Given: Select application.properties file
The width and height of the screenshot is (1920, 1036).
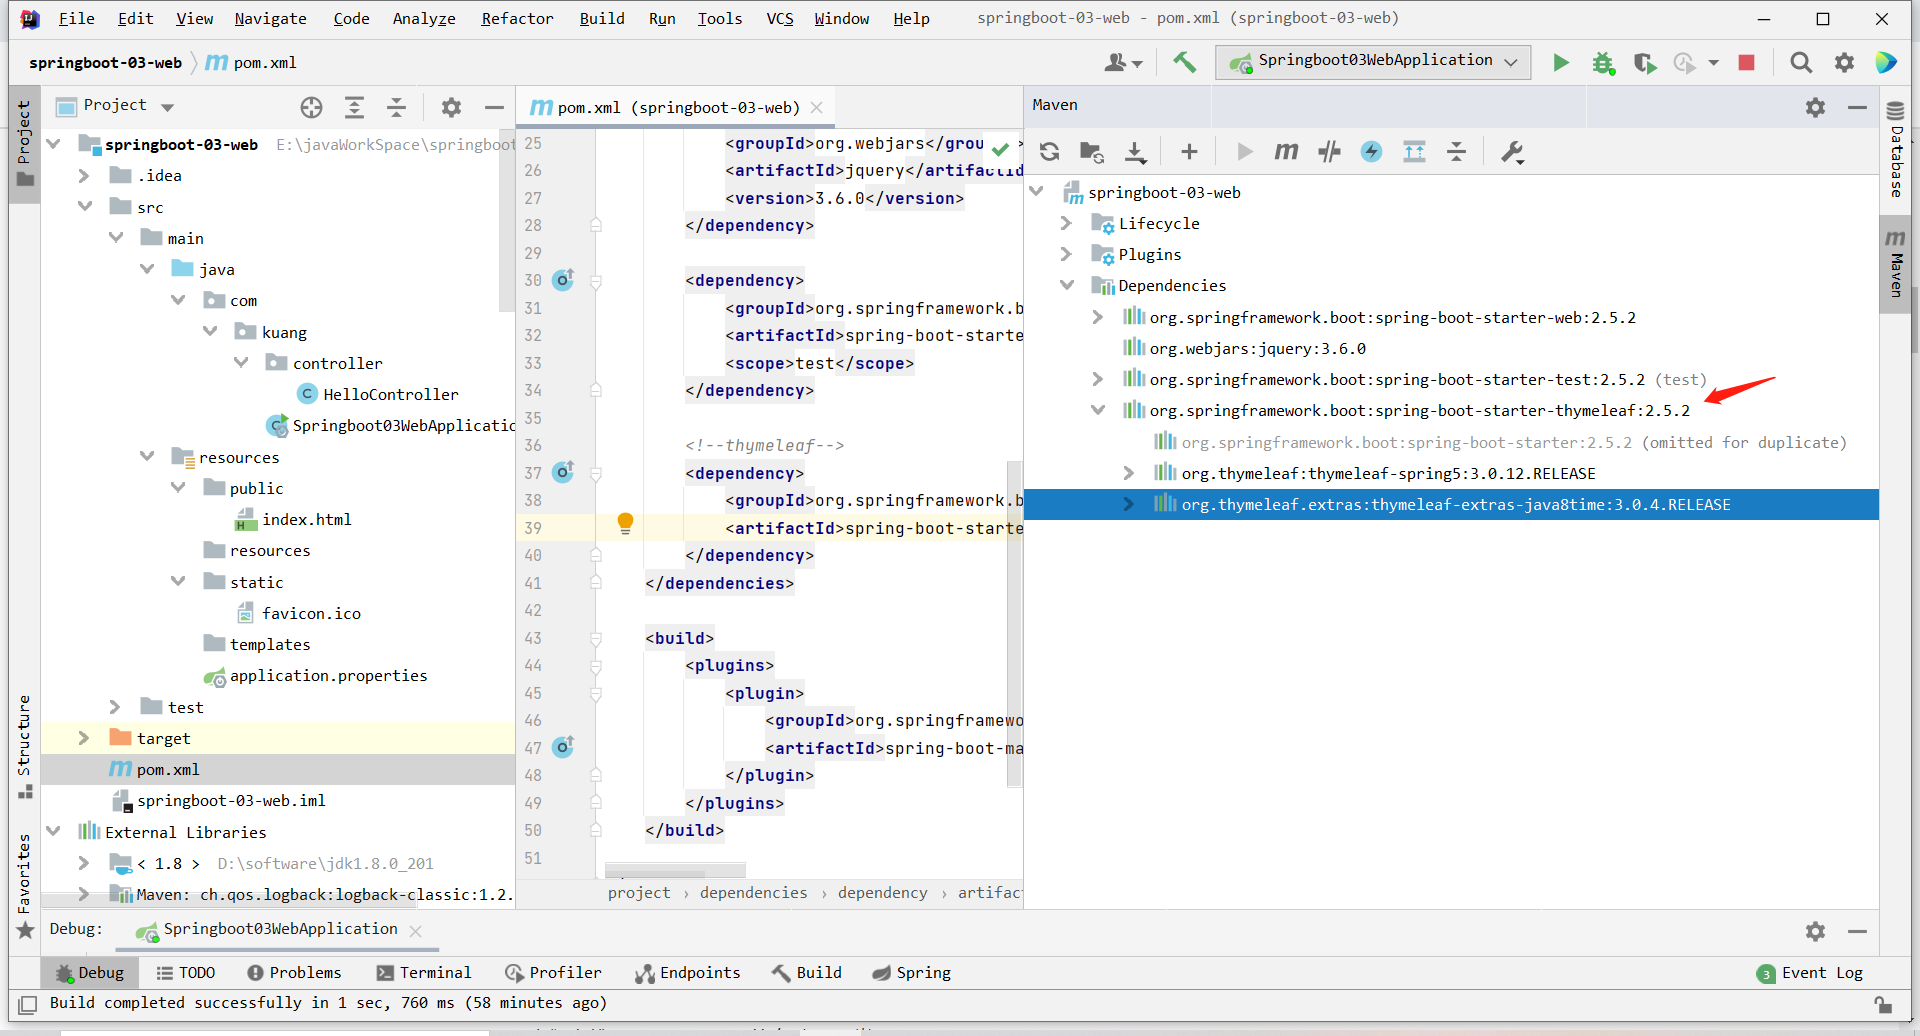Looking at the screenshot, I should tap(316, 676).
